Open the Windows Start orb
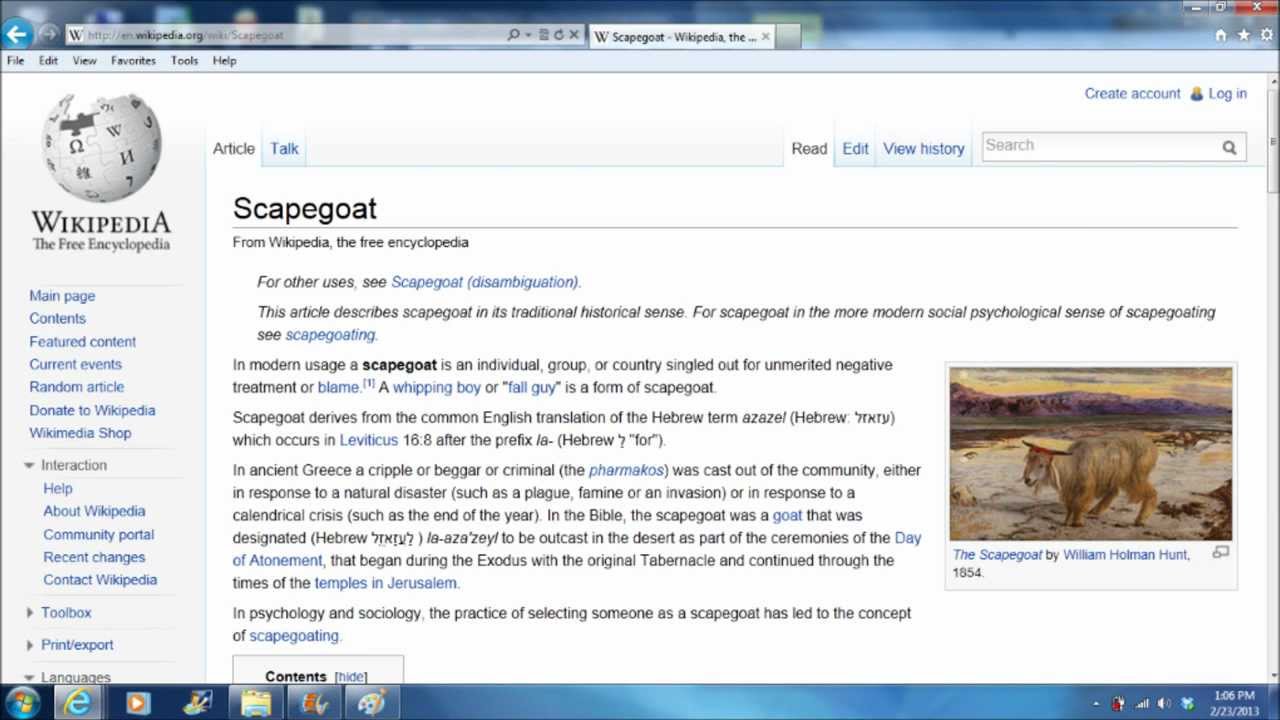1280x720 pixels. click(x=22, y=702)
